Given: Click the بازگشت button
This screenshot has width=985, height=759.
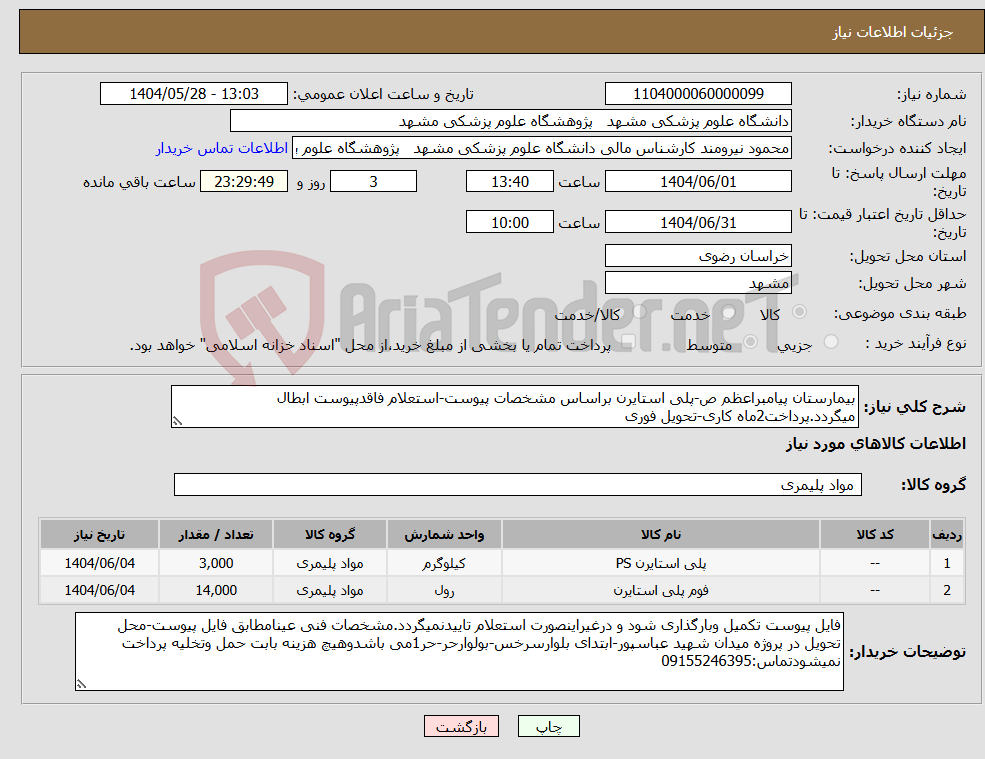Looking at the screenshot, I should coord(461,726).
